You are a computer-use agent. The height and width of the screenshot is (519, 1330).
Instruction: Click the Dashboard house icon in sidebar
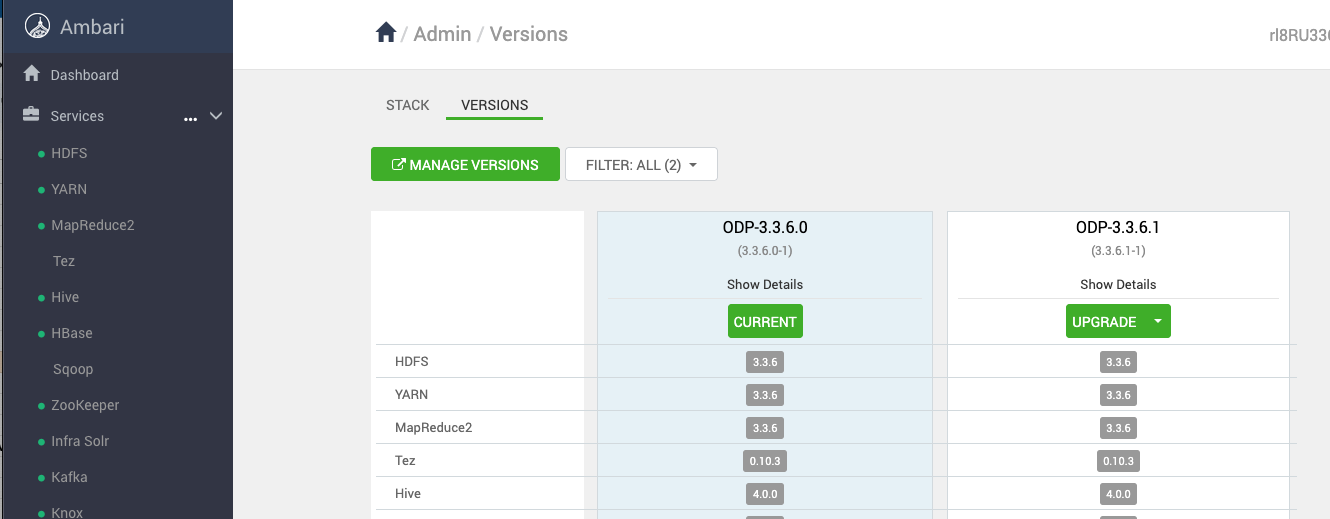[32, 74]
